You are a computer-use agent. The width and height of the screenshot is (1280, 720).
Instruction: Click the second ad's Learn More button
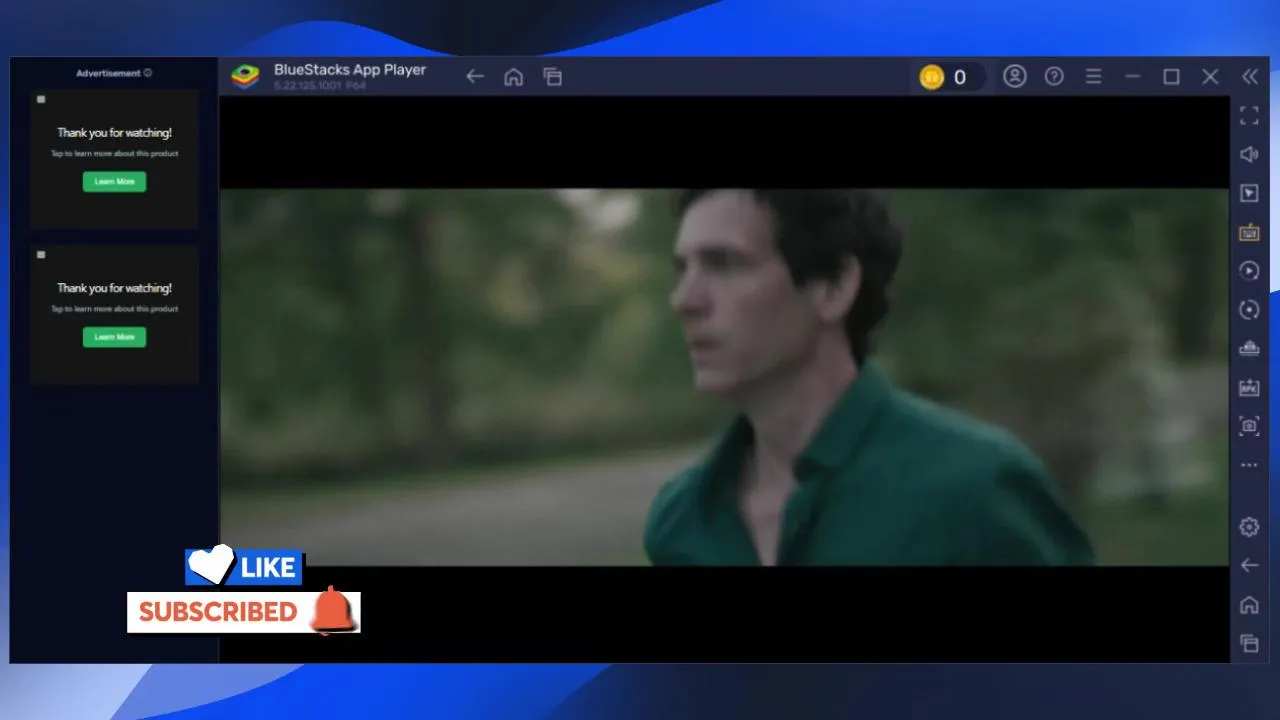click(114, 337)
